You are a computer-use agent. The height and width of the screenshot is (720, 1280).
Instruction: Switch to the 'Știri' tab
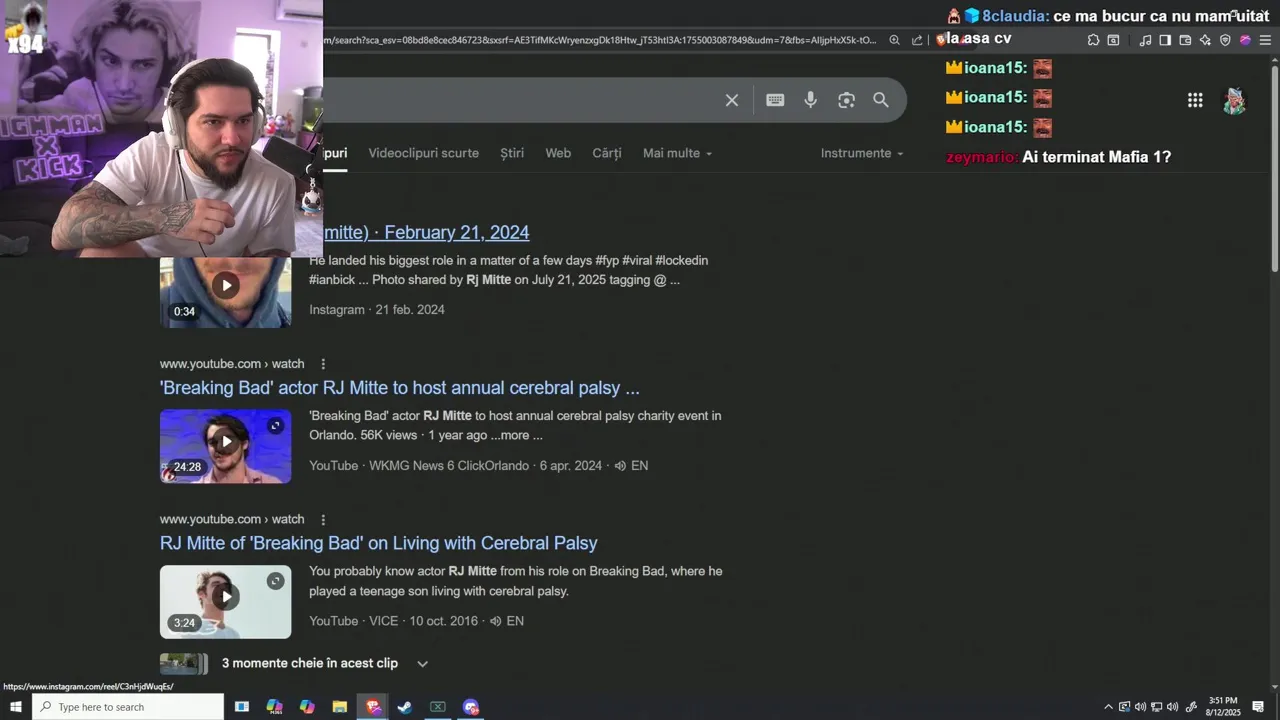tap(512, 153)
